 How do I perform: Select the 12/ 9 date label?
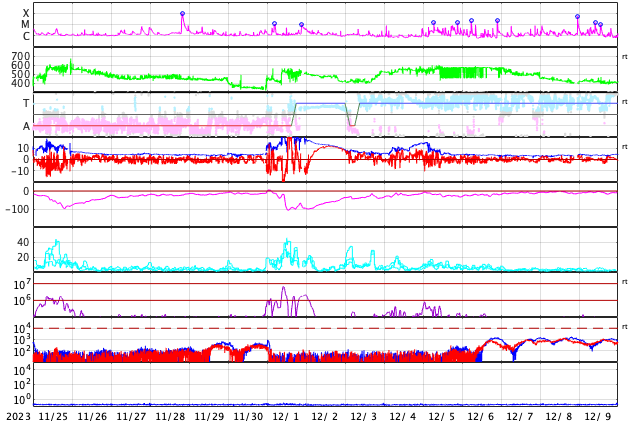[598, 417]
